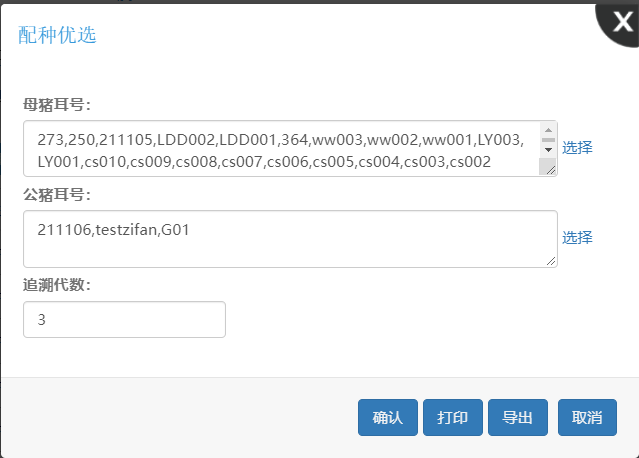Place cursor on cs002 in 母猪耳号 list

pyautogui.click(x=470, y=161)
